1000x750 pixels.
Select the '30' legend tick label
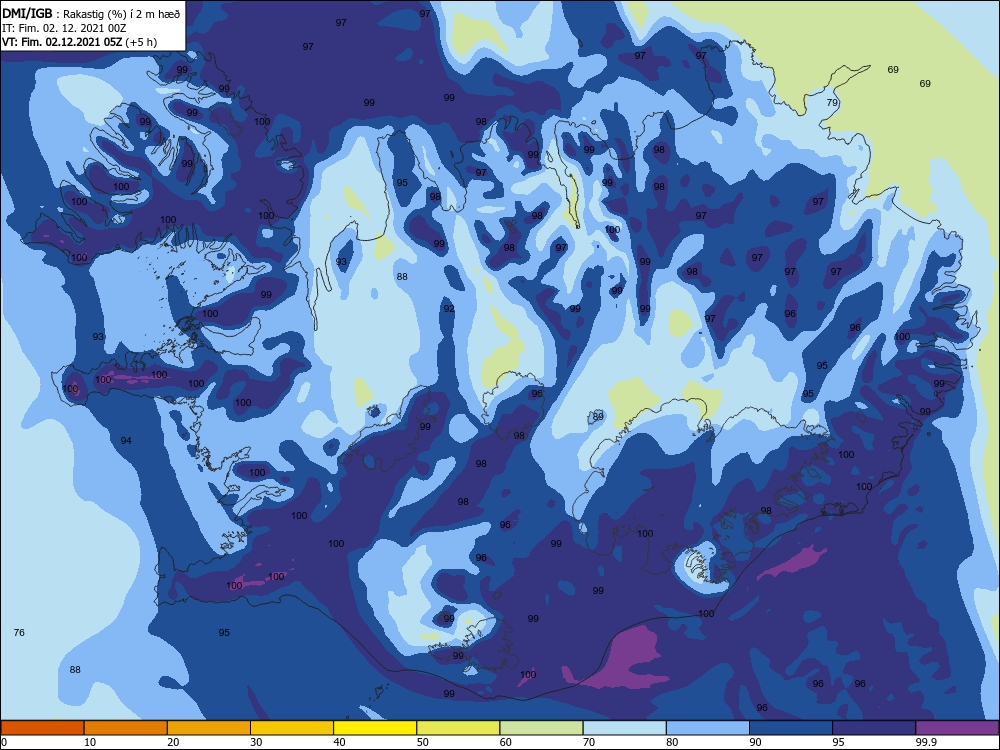click(x=256, y=742)
